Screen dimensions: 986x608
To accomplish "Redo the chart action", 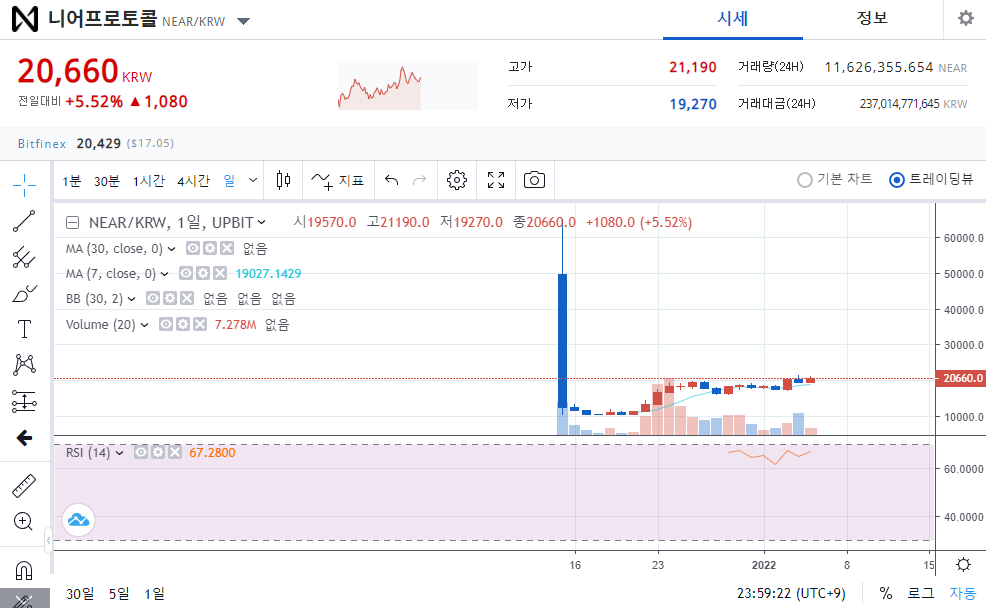I will coord(419,180).
